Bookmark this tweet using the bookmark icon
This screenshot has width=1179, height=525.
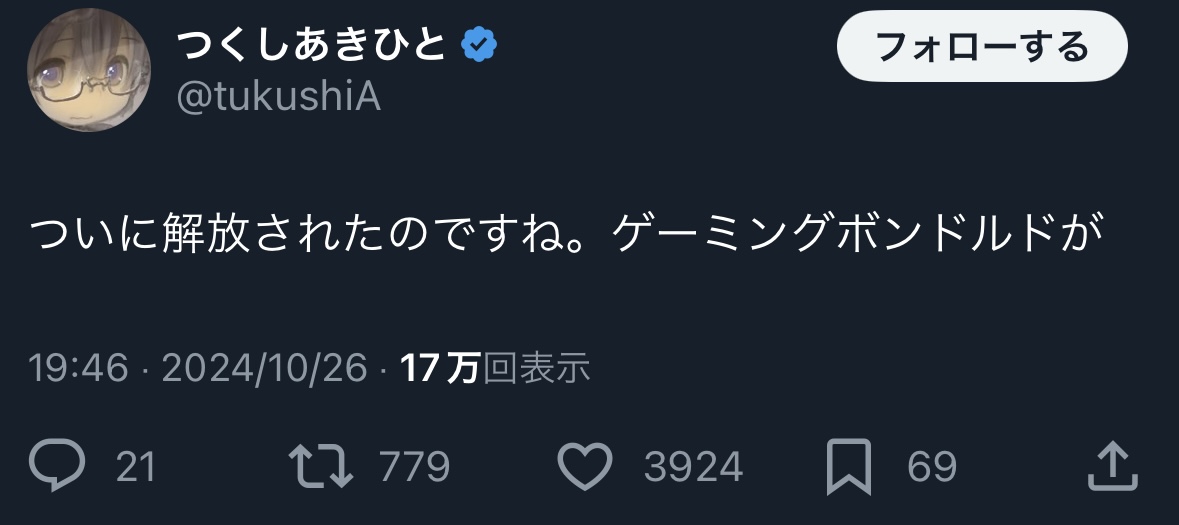coord(852,466)
